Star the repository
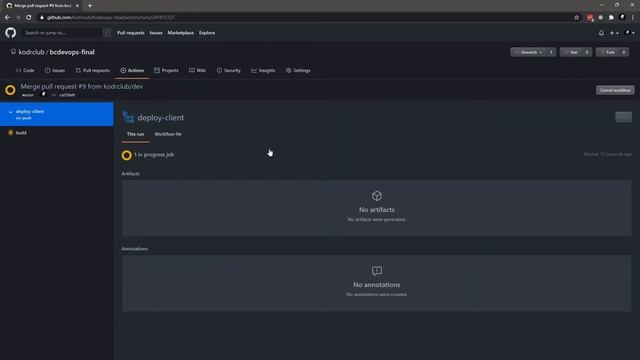This screenshot has width=640, height=360. coord(571,52)
